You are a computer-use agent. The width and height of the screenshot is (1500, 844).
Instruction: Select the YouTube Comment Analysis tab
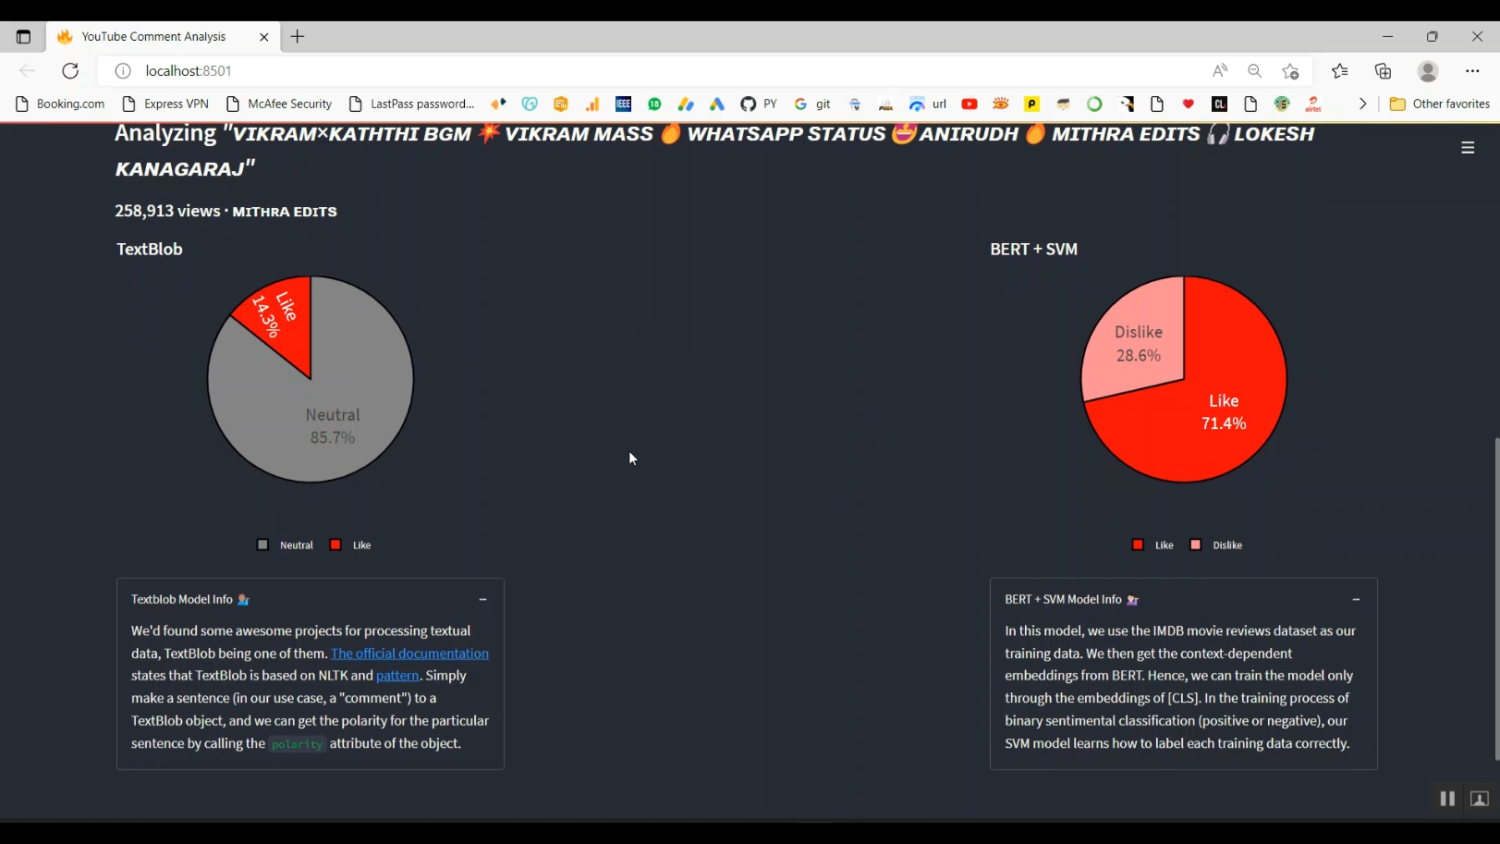pos(163,37)
